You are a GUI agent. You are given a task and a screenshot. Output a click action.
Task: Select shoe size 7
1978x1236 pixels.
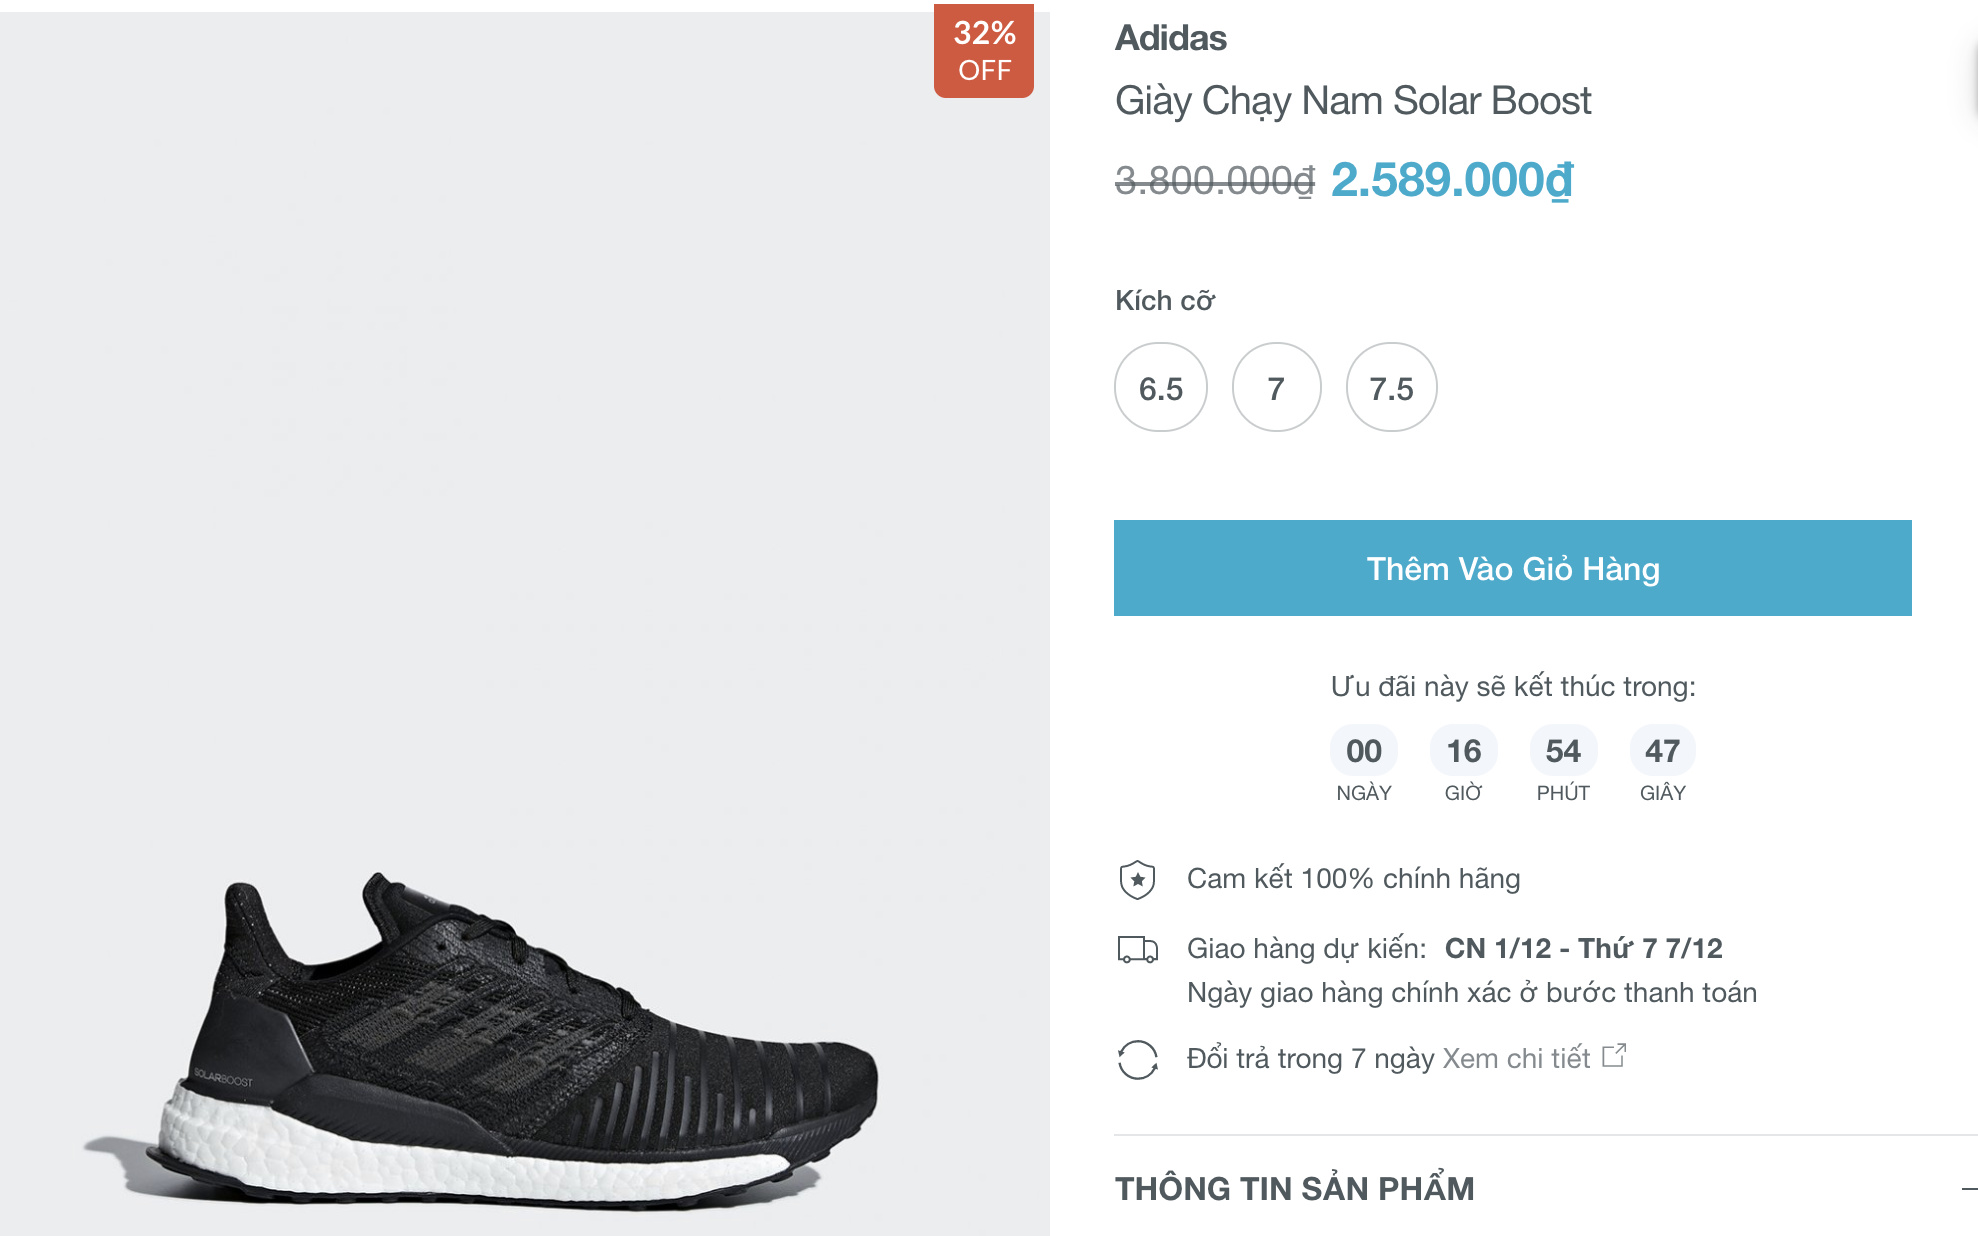point(1276,388)
